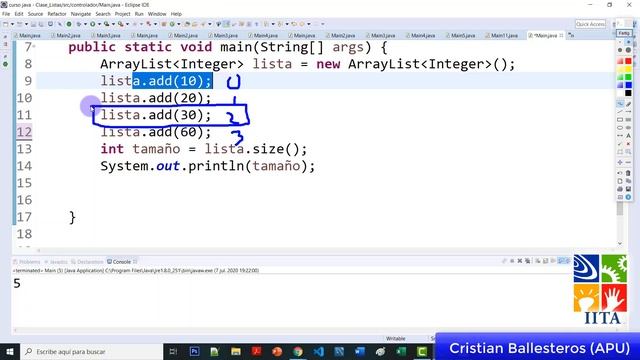Open the Navigate menu
The width and height of the screenshot is (640, 360).
(x=81, y=14)
